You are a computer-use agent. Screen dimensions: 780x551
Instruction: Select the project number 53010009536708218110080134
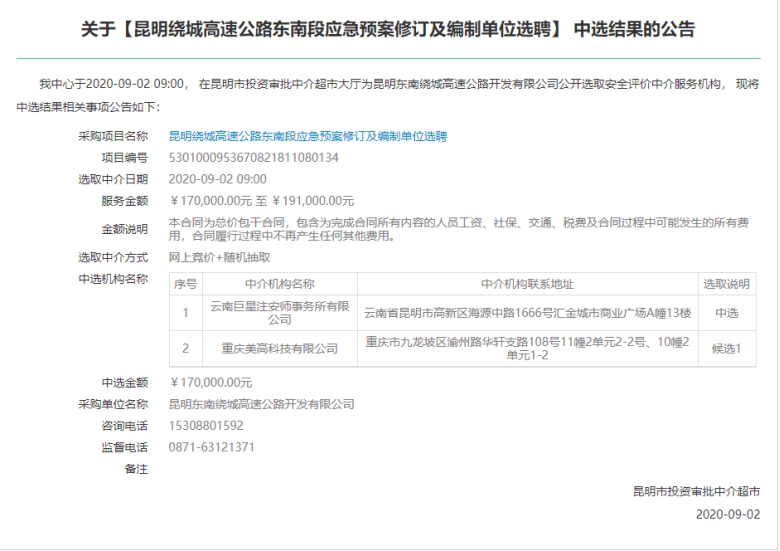coord(254,157)
